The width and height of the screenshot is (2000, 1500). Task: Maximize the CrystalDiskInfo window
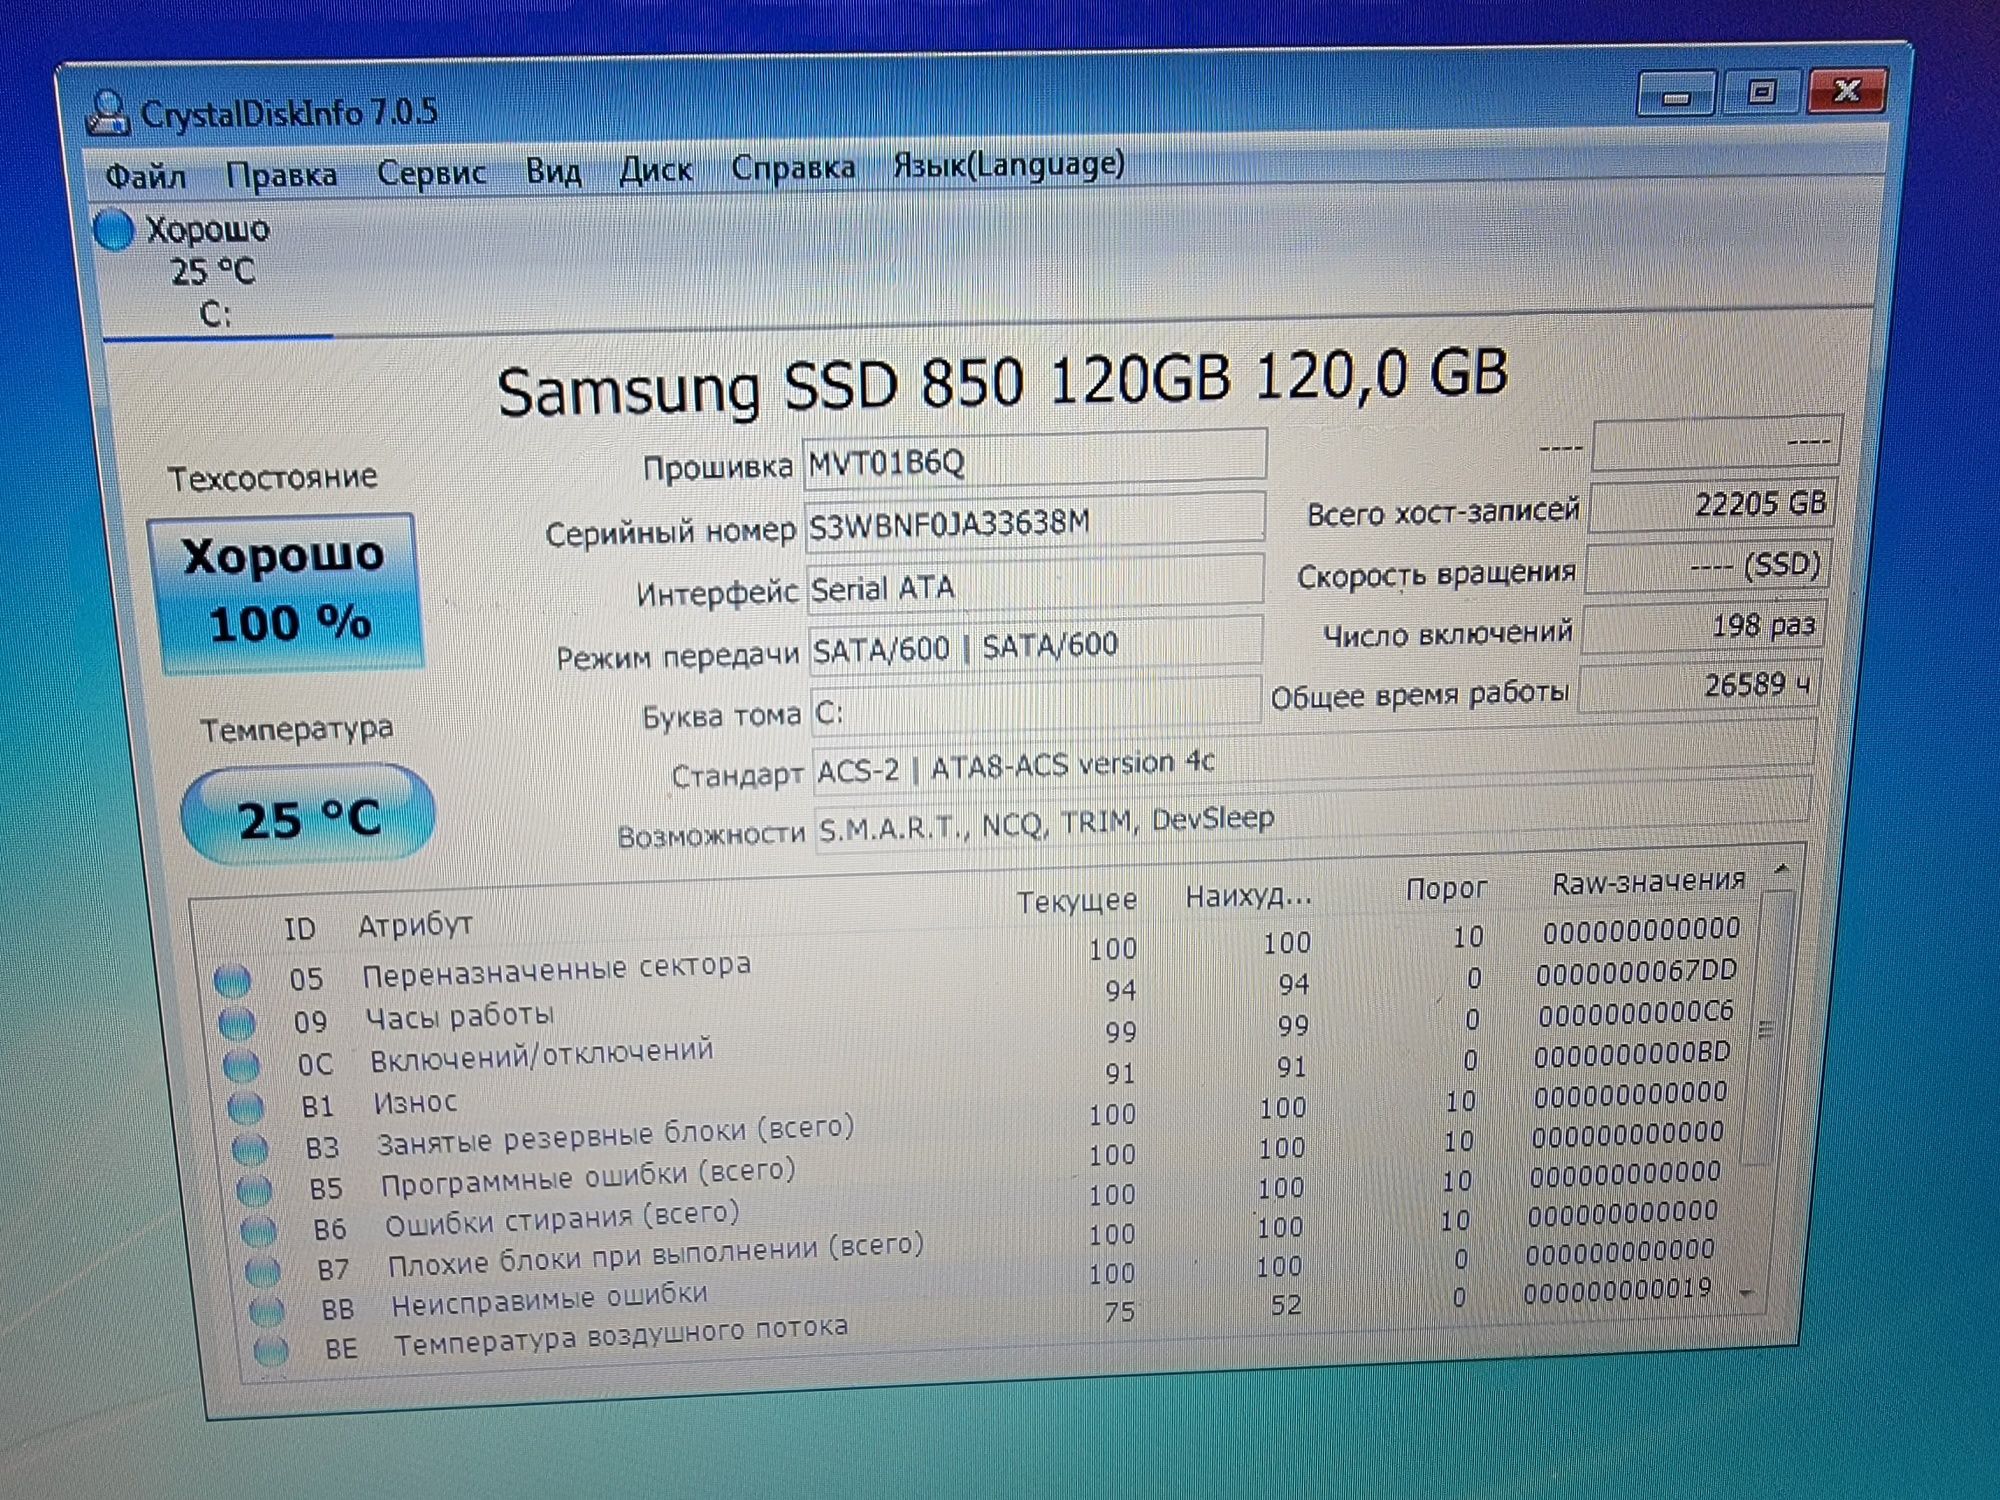point(1762,93)
